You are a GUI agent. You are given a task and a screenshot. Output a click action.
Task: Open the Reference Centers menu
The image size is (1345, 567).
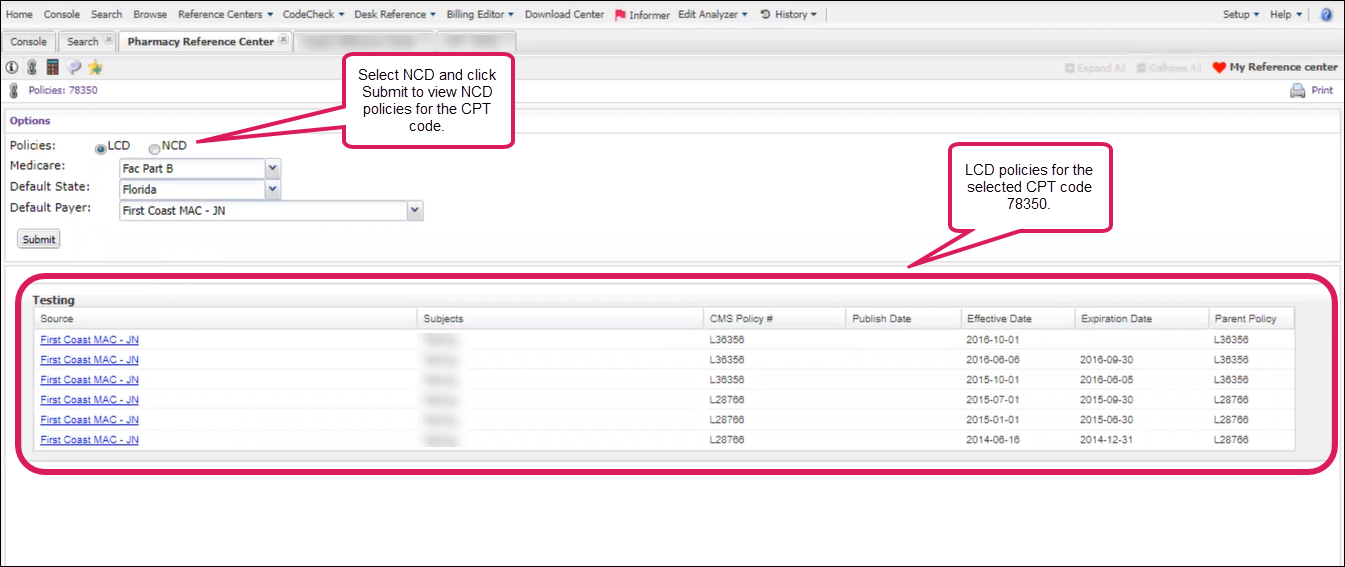[225, 15]
